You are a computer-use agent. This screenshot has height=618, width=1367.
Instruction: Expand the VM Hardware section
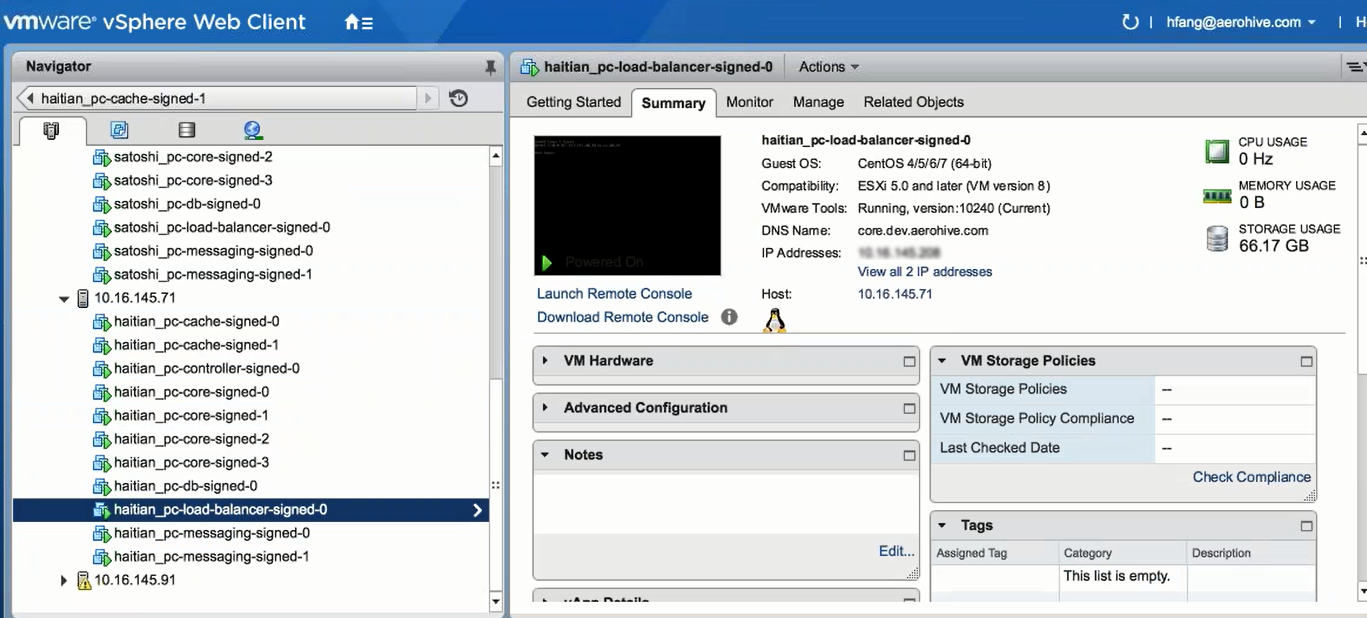[545, 361]
